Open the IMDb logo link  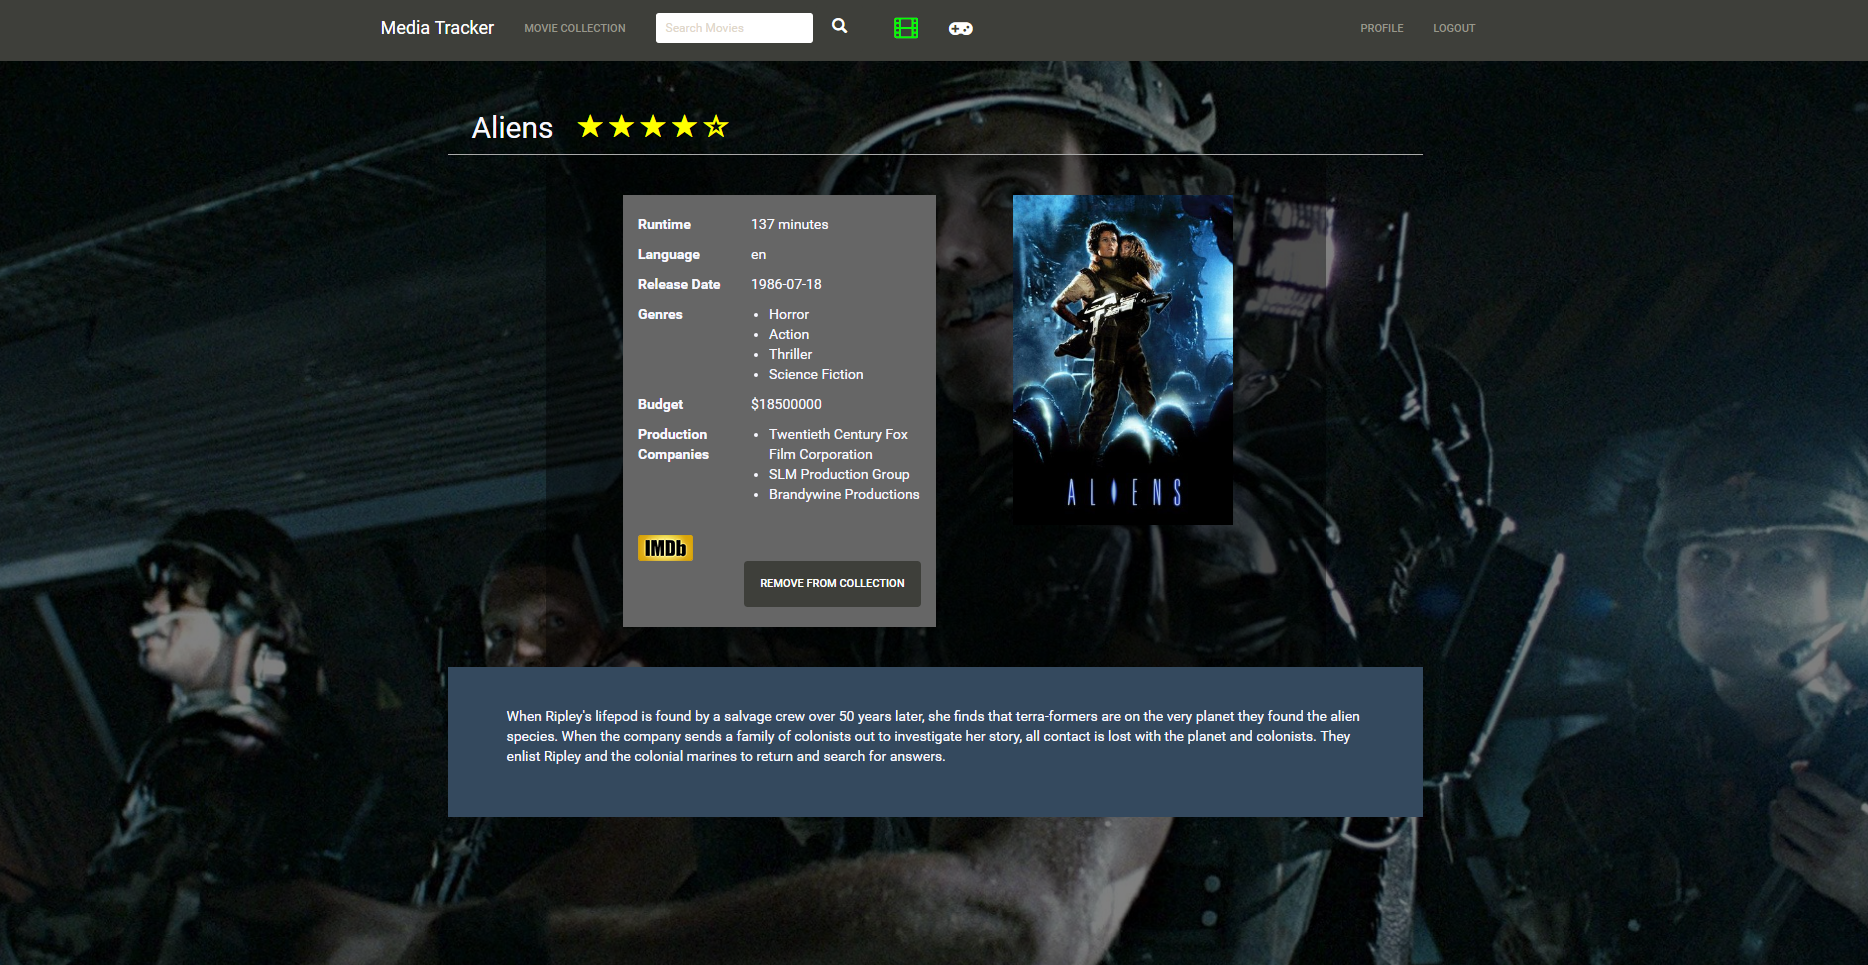pyautogui.click(x=665, y=548)
